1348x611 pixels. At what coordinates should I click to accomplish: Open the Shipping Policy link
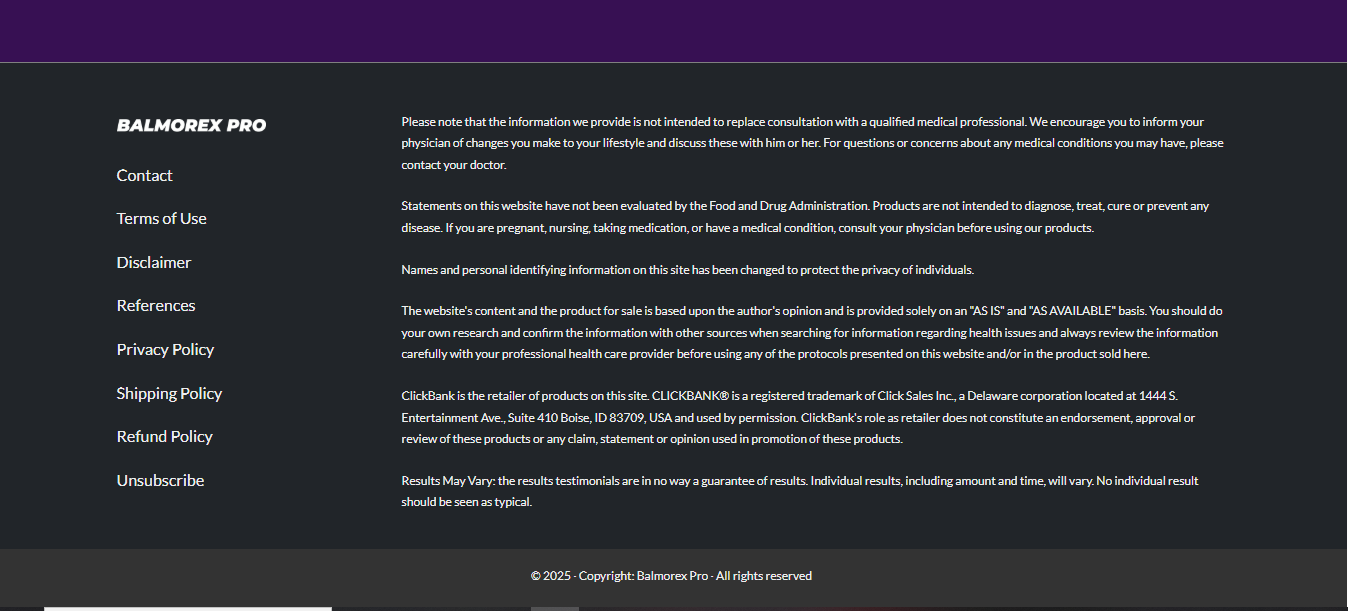click(x=169, y=393)
